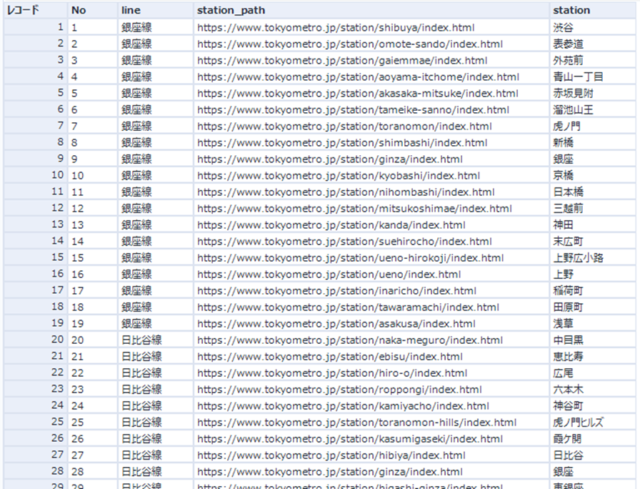Image resolution: width=640 pixels, height=489 pixels.
Task: Select the omote-sando station URL cell
Action: click(371, 44)
